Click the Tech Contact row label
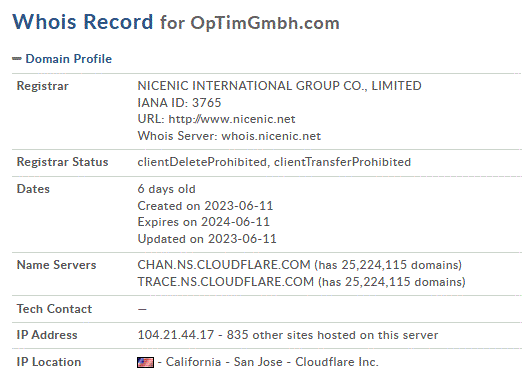 click(54, 309)
